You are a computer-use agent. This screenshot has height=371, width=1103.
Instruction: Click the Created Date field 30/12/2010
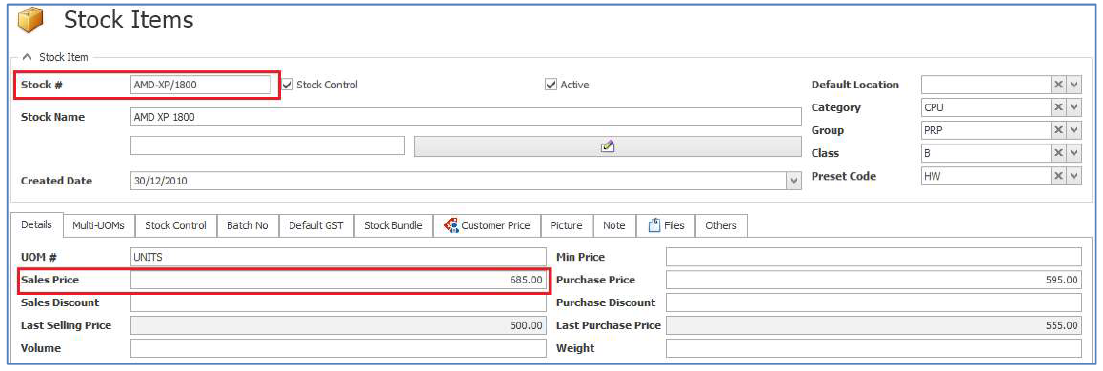[459, 181]
